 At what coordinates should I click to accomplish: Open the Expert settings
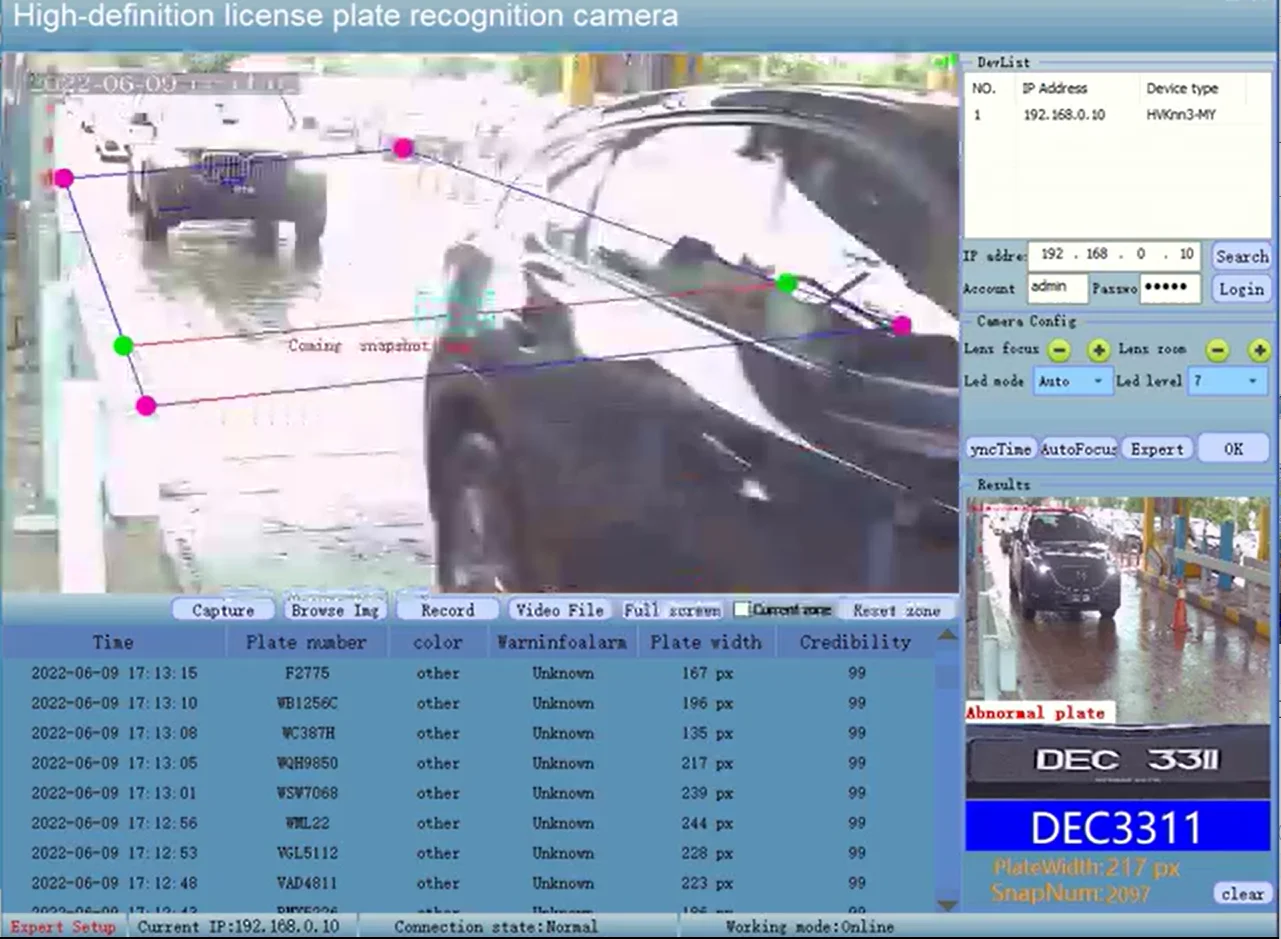tap(1157, 449)
